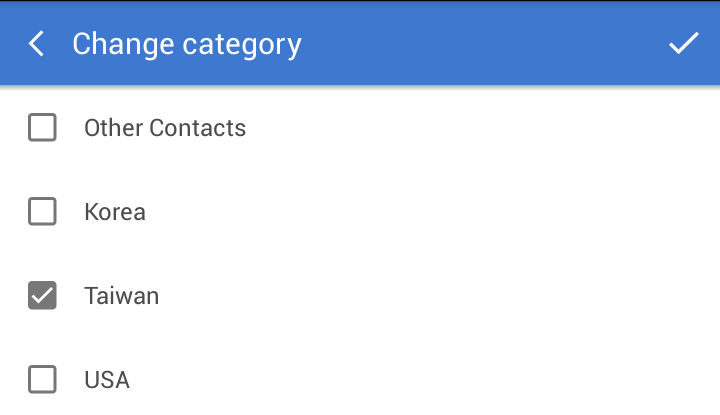Viewport: 720px width, 415px height.
Task: Tick the Other Contacts checkbox
Action: (42, 128)
